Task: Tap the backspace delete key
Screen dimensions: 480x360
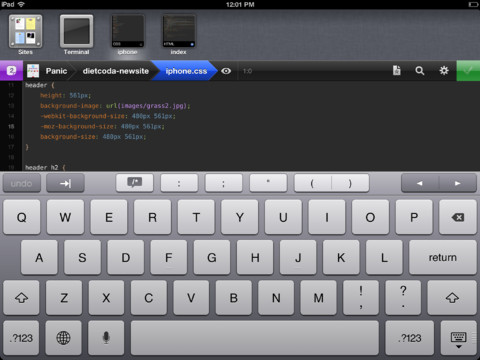Action: (x=458, y=217)
